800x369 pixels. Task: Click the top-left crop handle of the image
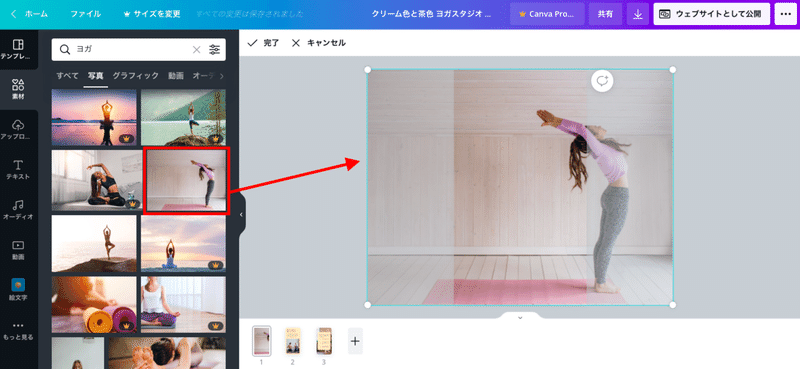pos(367,69)
